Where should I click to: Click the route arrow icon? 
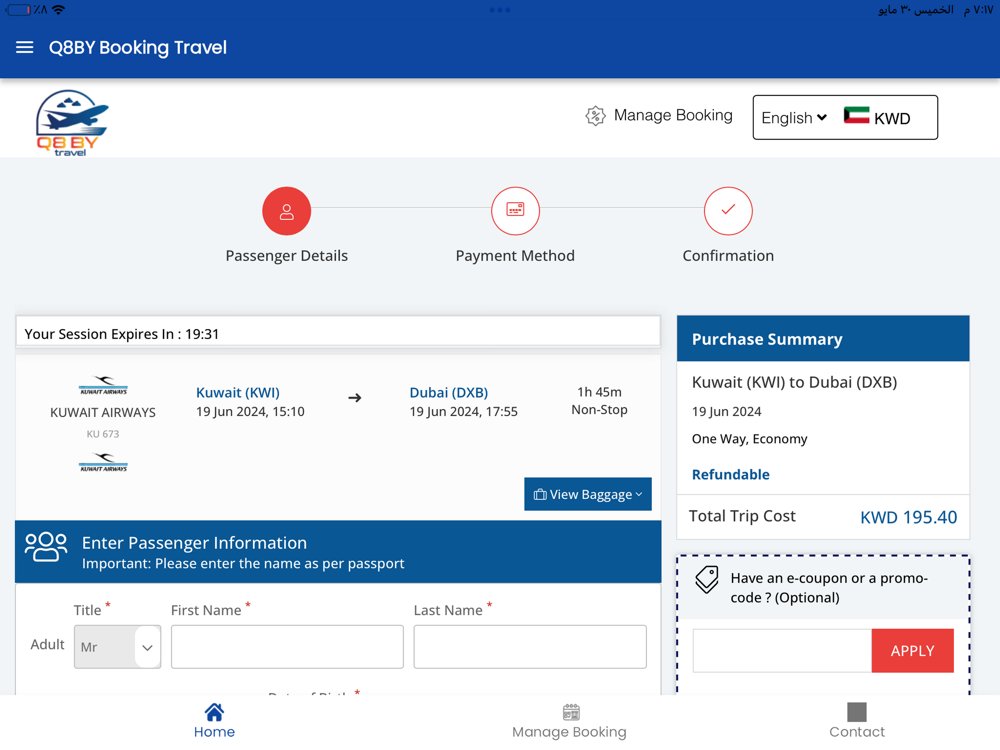click(355, 398)
